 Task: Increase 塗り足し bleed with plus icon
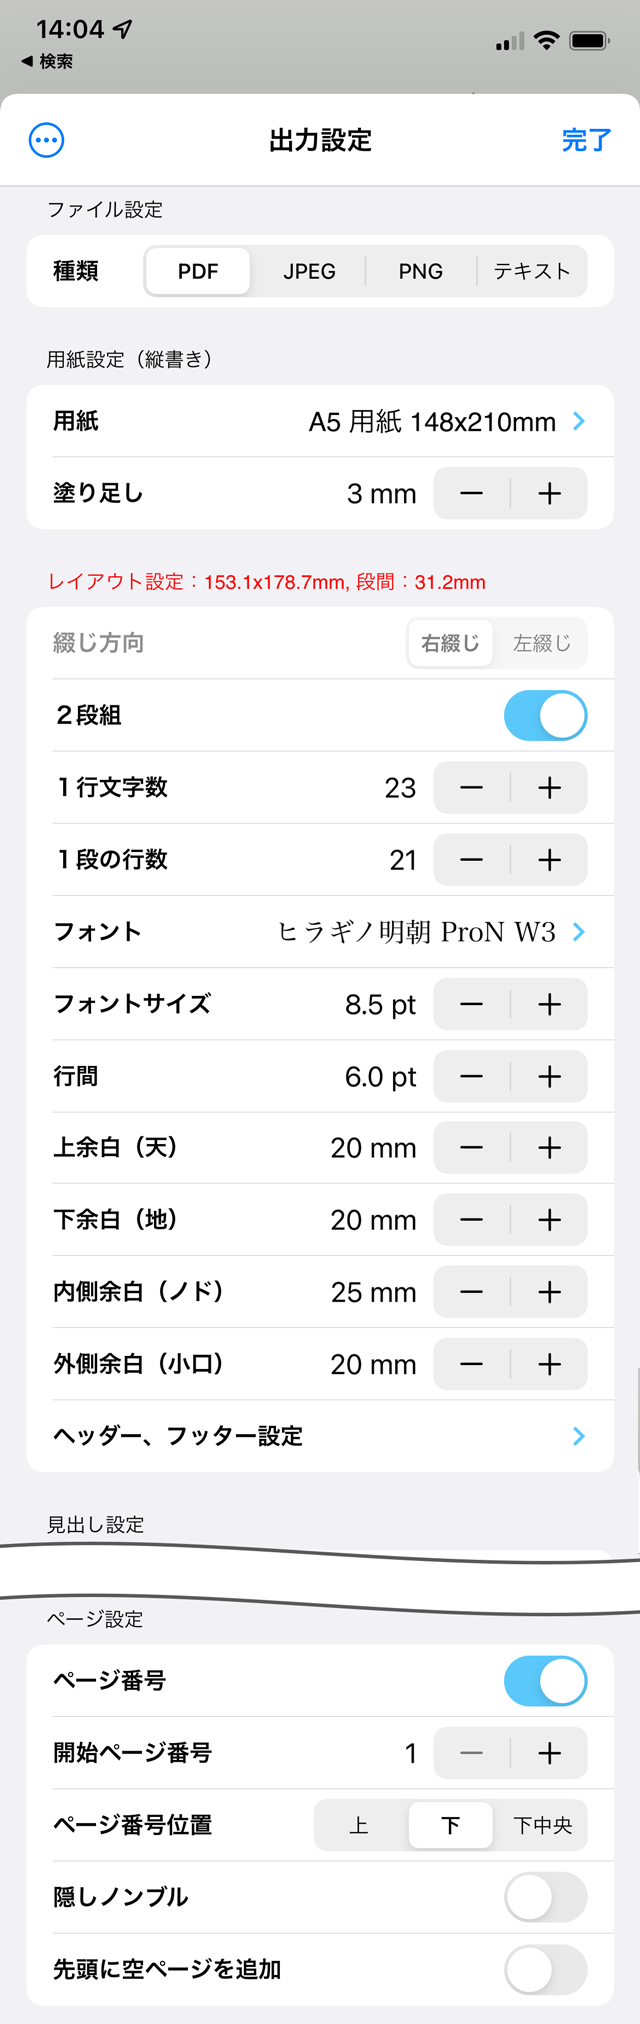pyautogui.click(x=549, y=493)
